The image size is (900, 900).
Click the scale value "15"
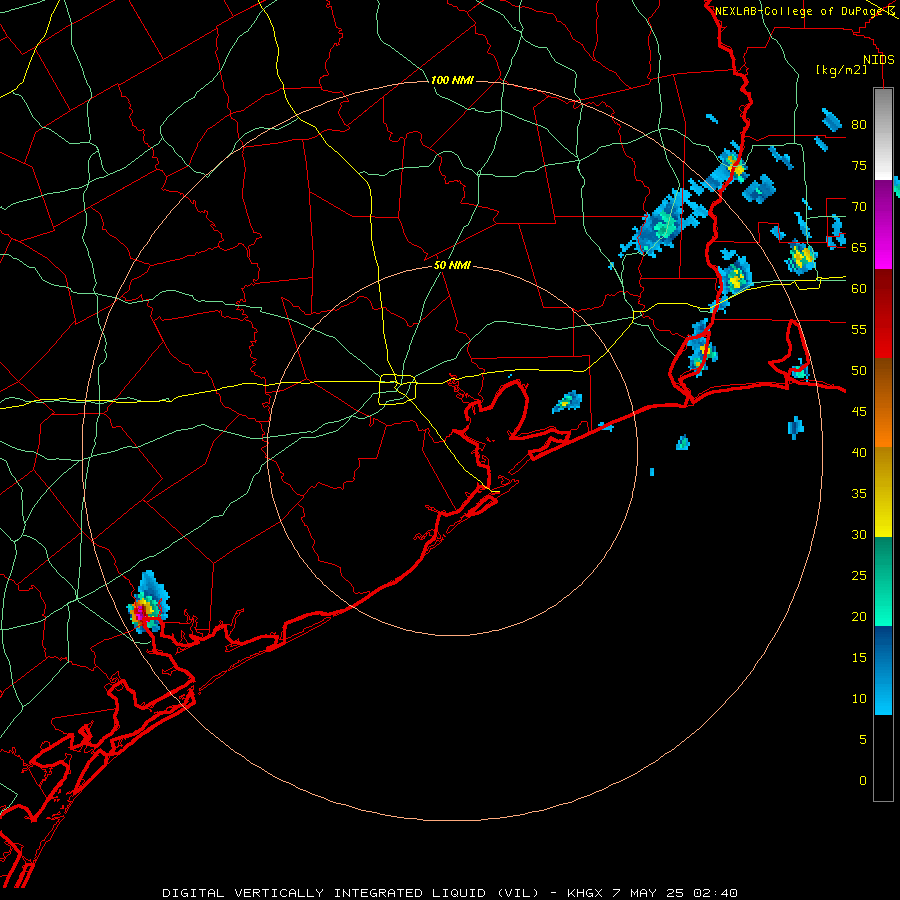pos(859,657)
